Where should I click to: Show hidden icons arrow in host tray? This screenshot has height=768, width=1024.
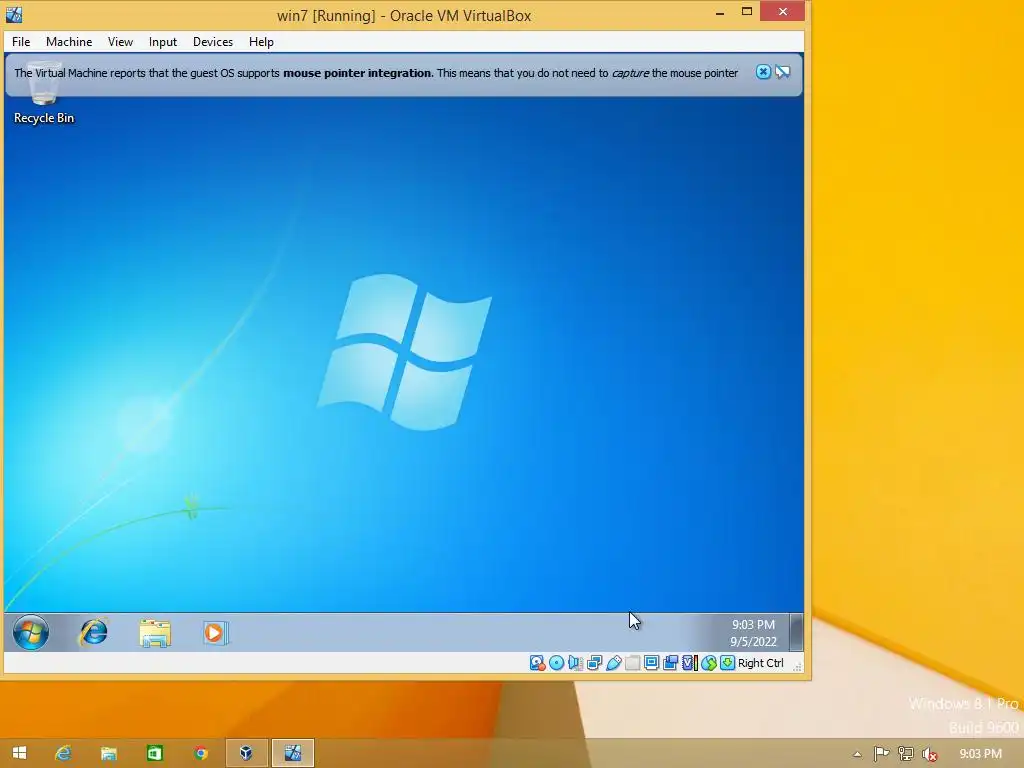[857, 754]
